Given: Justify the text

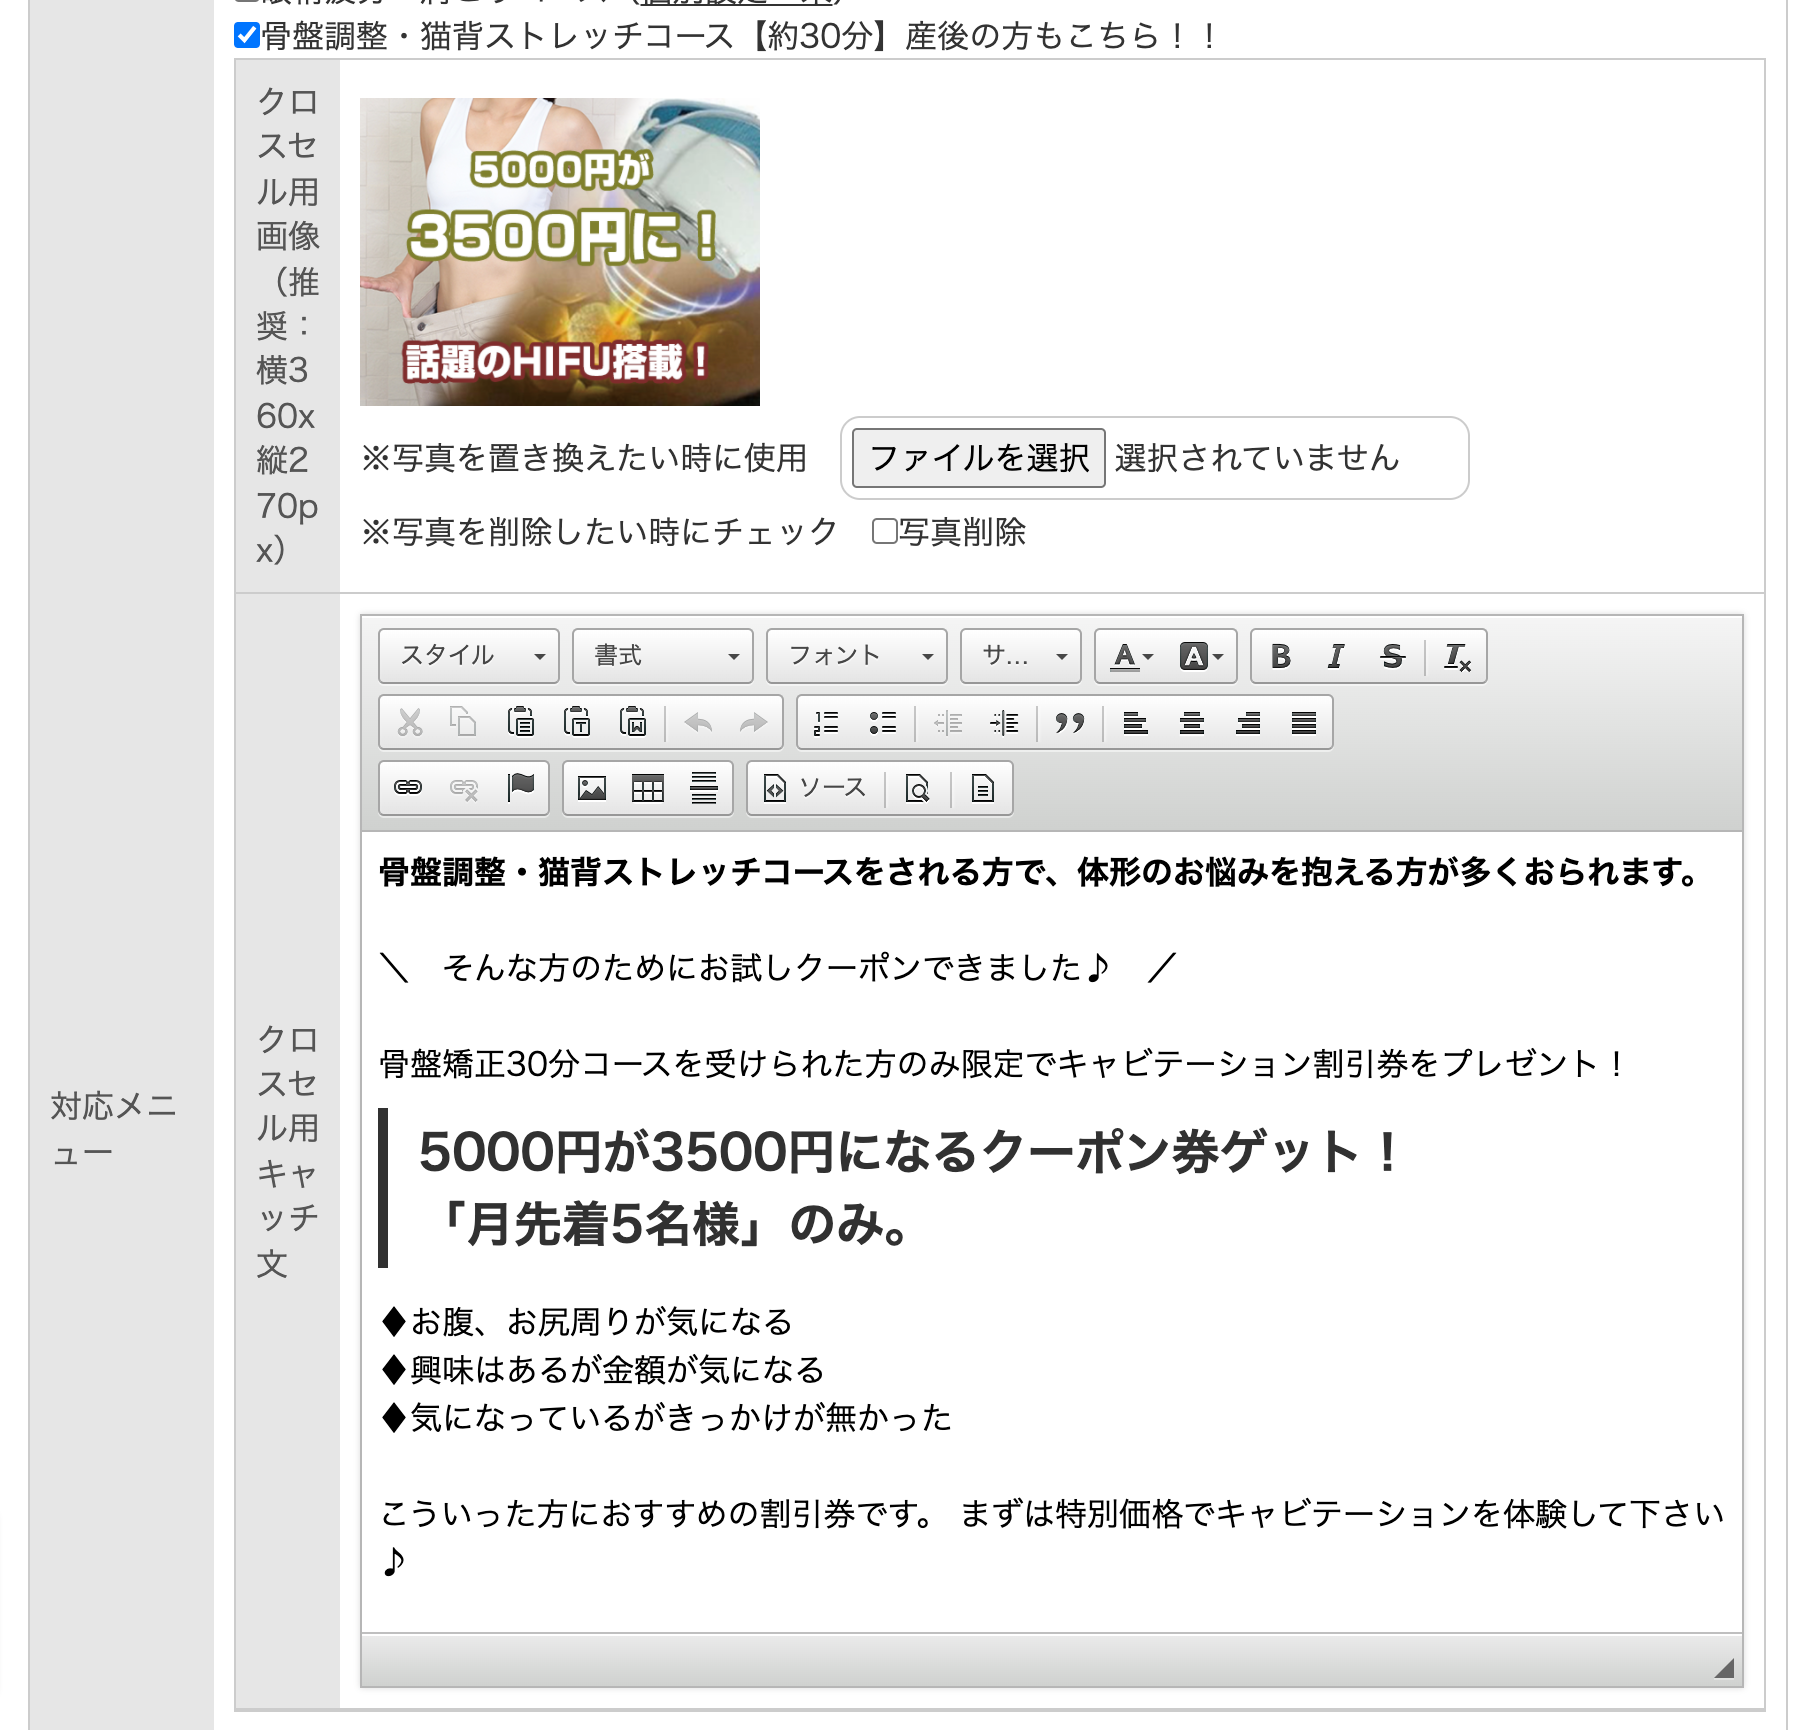Looking at the screenshot, I should point(1303,722).
